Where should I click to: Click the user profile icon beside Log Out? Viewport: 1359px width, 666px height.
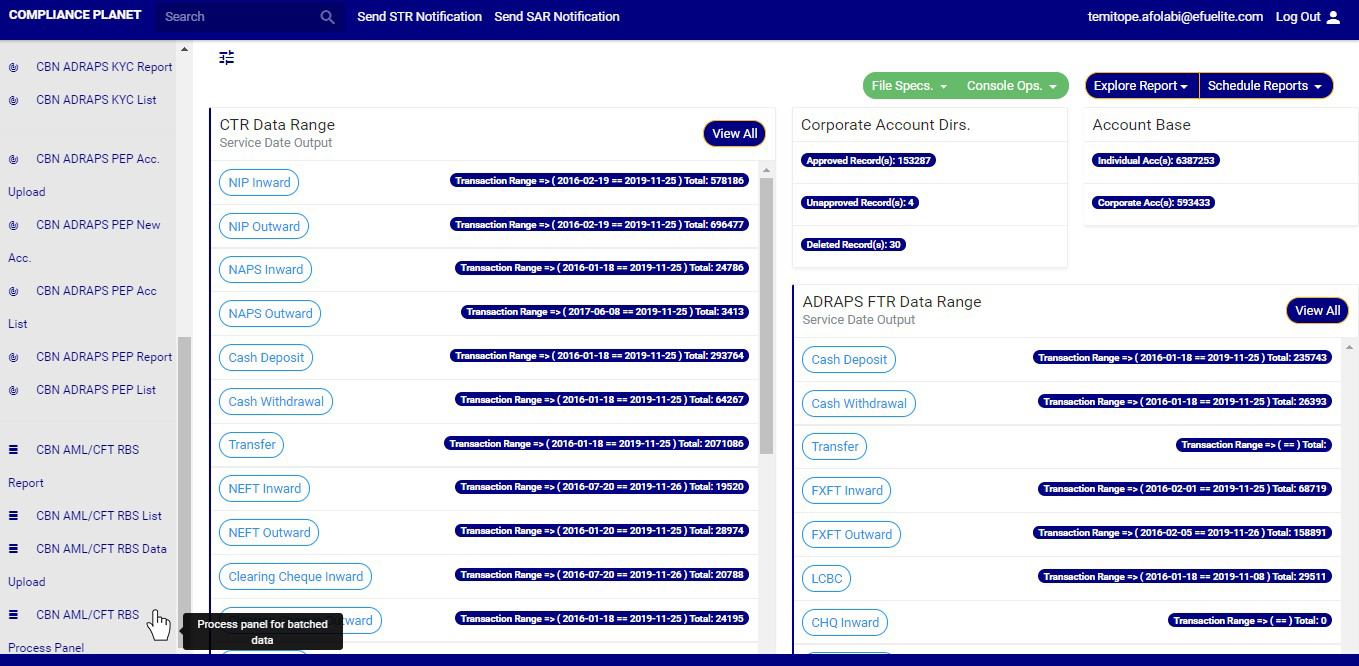coord(1333,17)
